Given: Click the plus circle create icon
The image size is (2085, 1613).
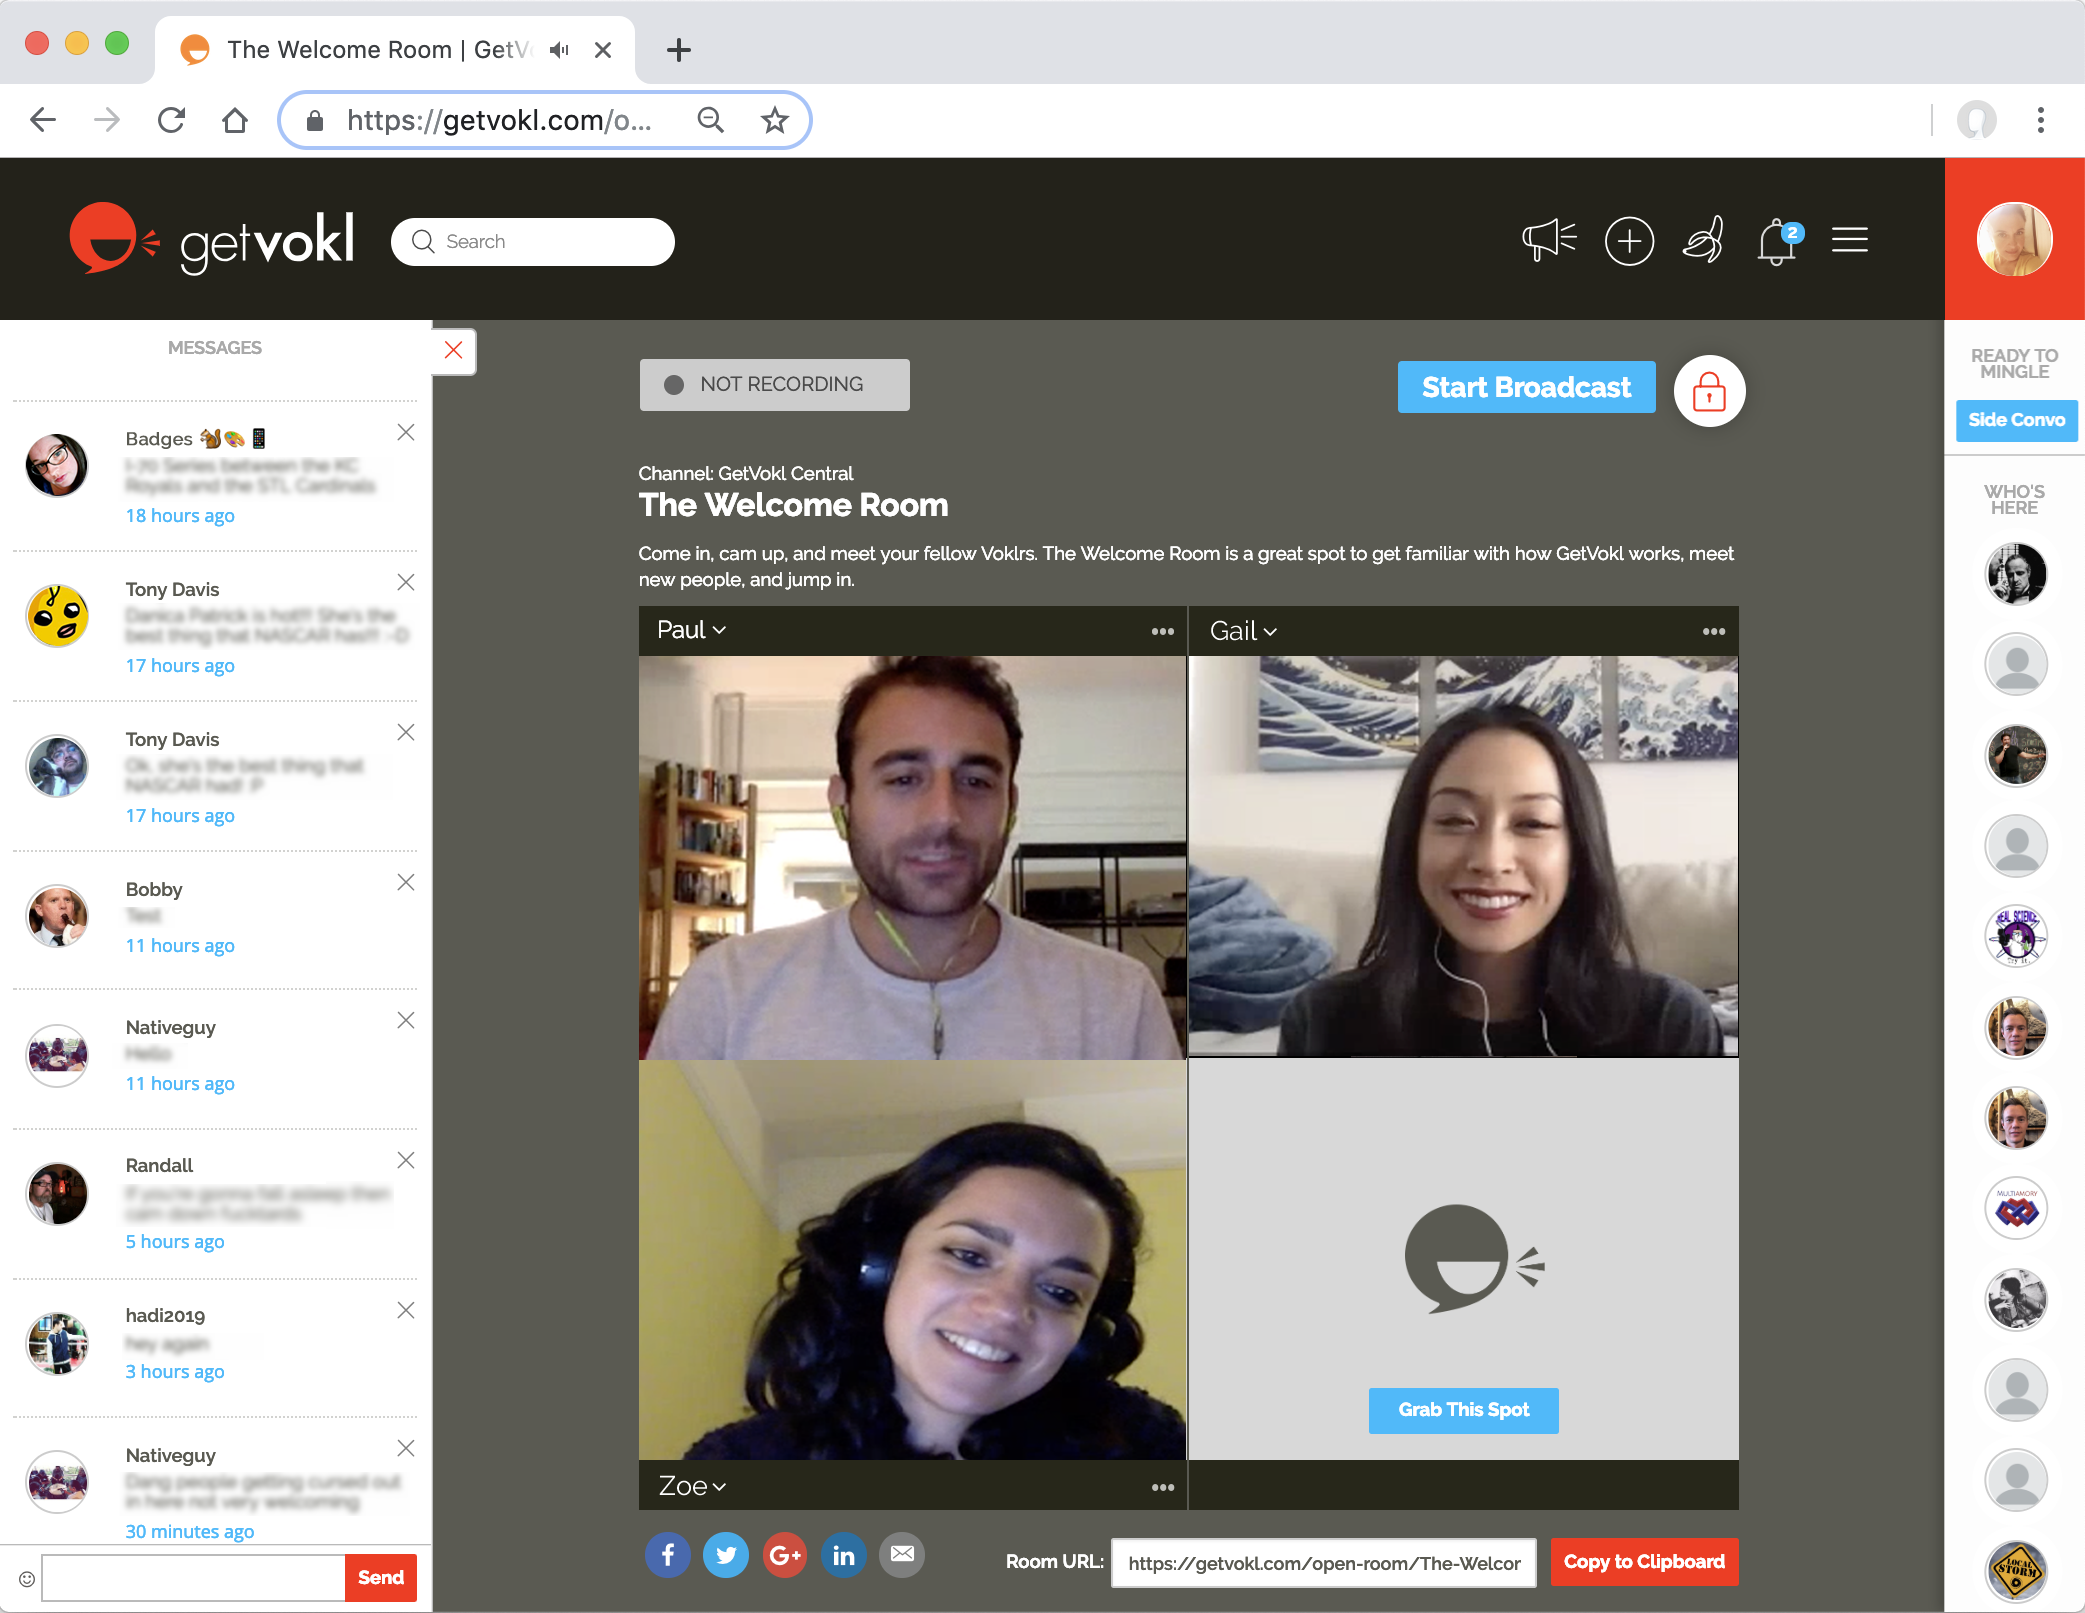Looking at the screenshot, I should click(x=1629, y=241).
